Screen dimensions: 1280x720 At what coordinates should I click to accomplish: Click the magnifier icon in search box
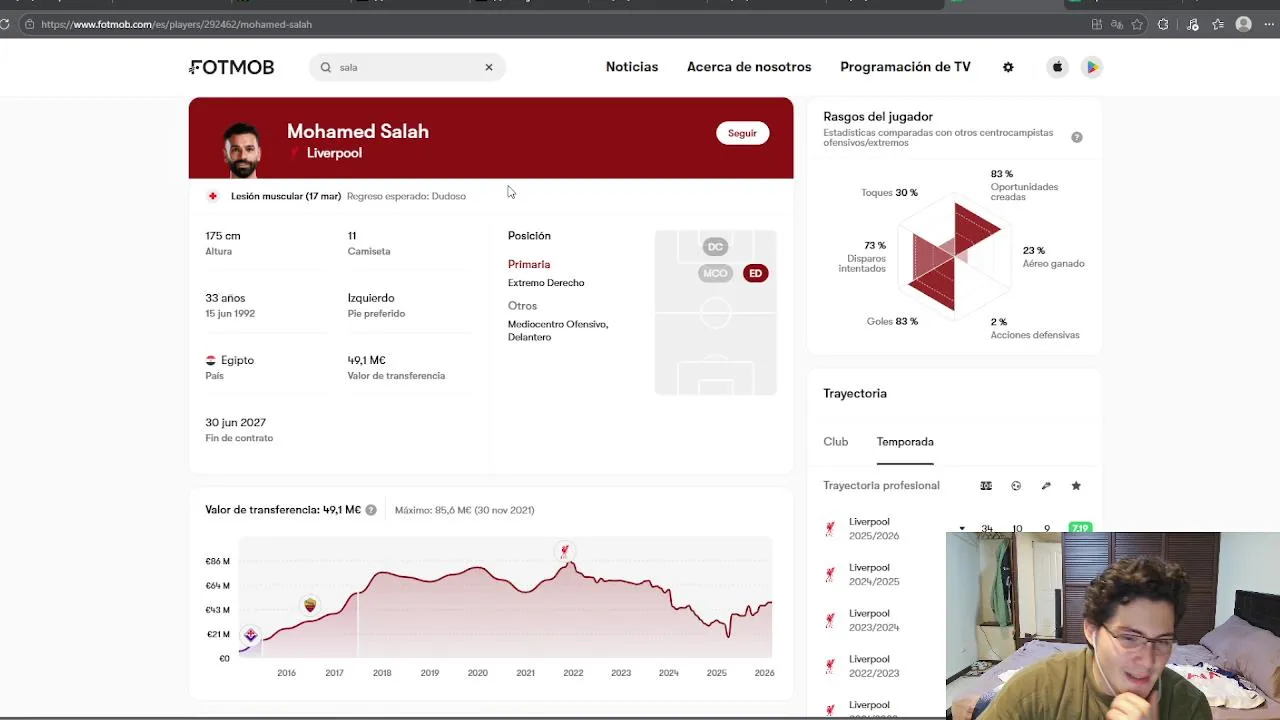click(326, 67)
